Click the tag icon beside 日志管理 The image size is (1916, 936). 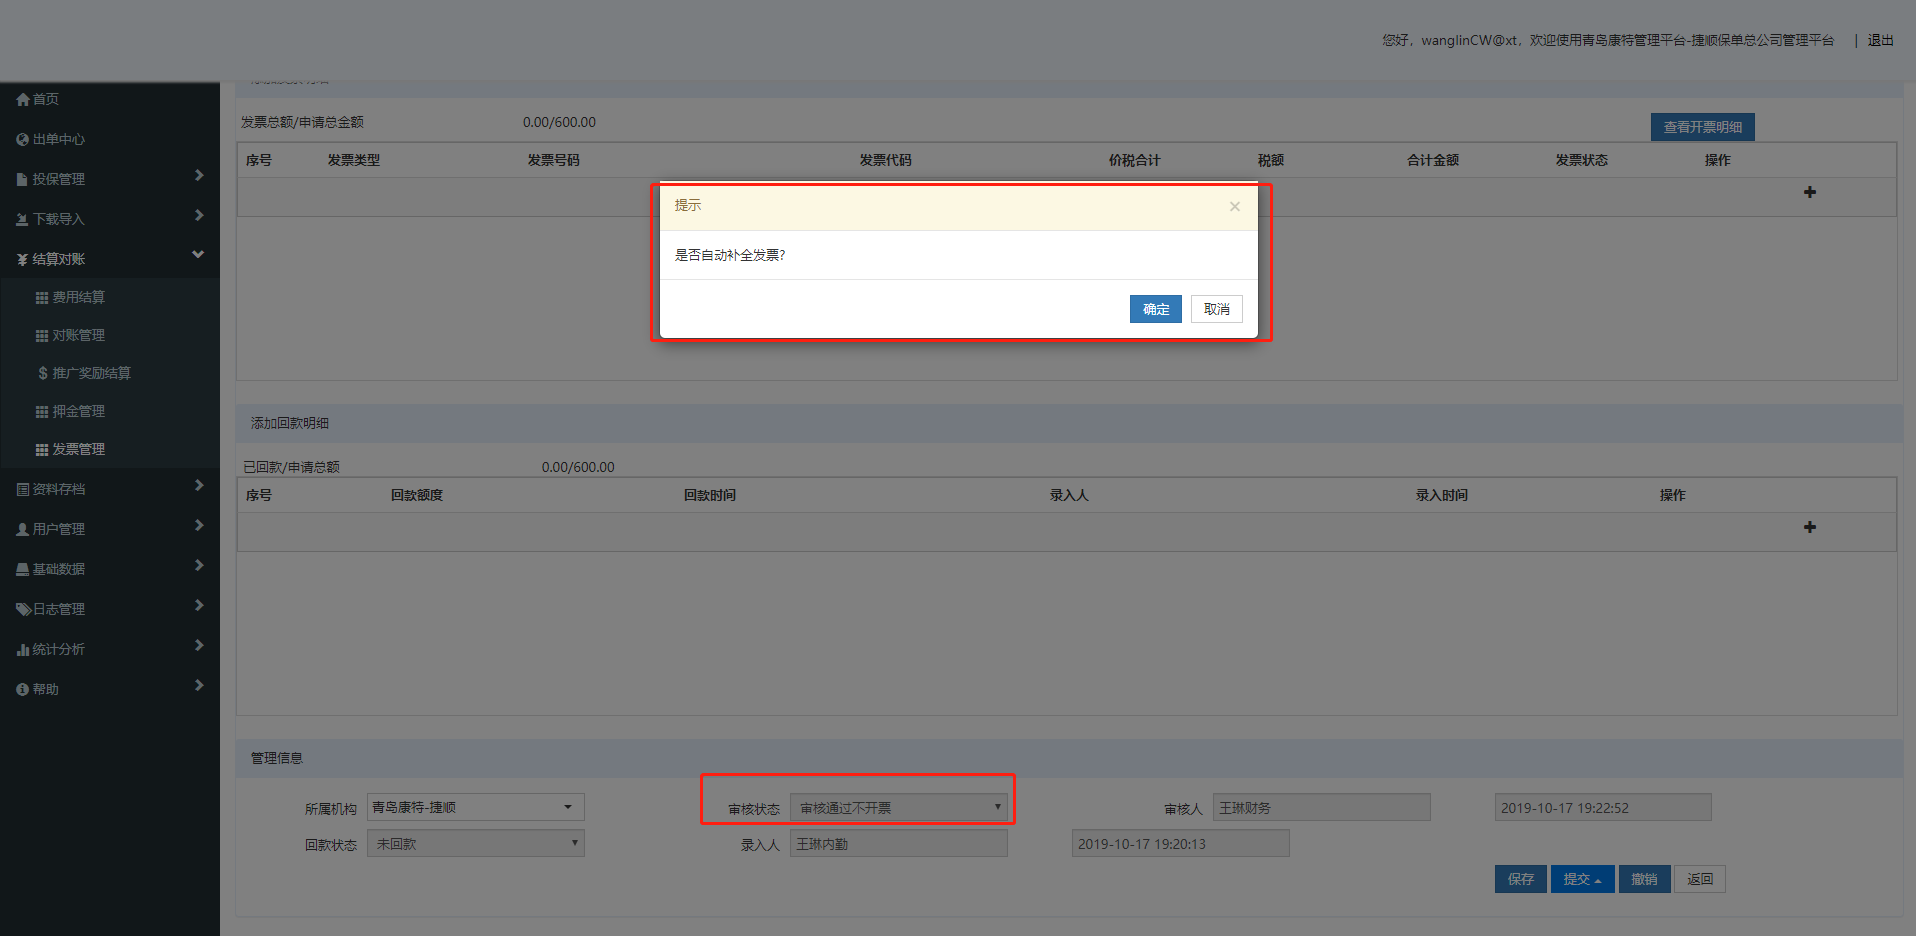click(23, 609)
